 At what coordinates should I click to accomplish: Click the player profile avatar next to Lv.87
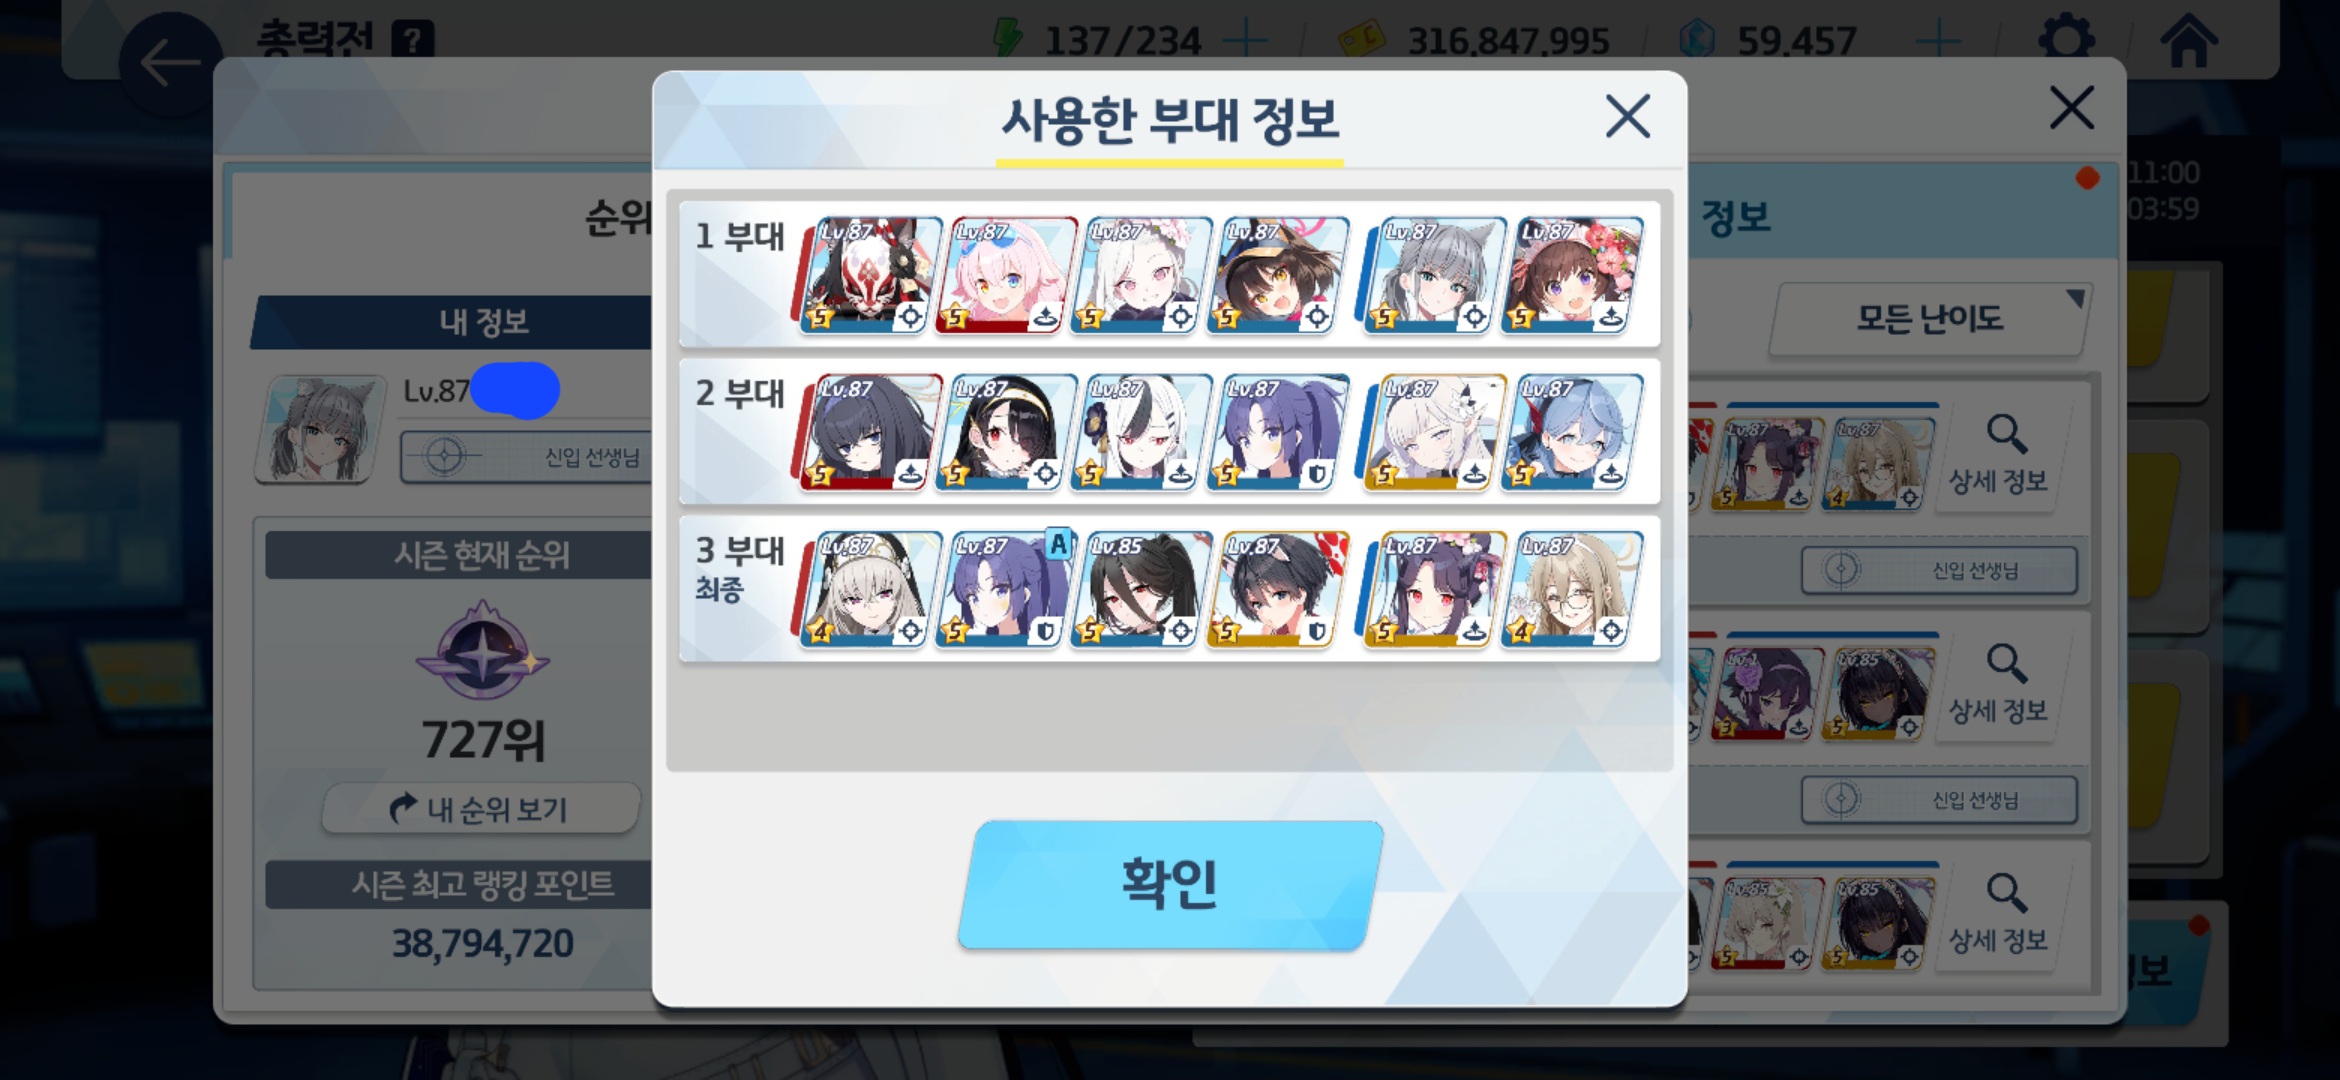point(320,429)
